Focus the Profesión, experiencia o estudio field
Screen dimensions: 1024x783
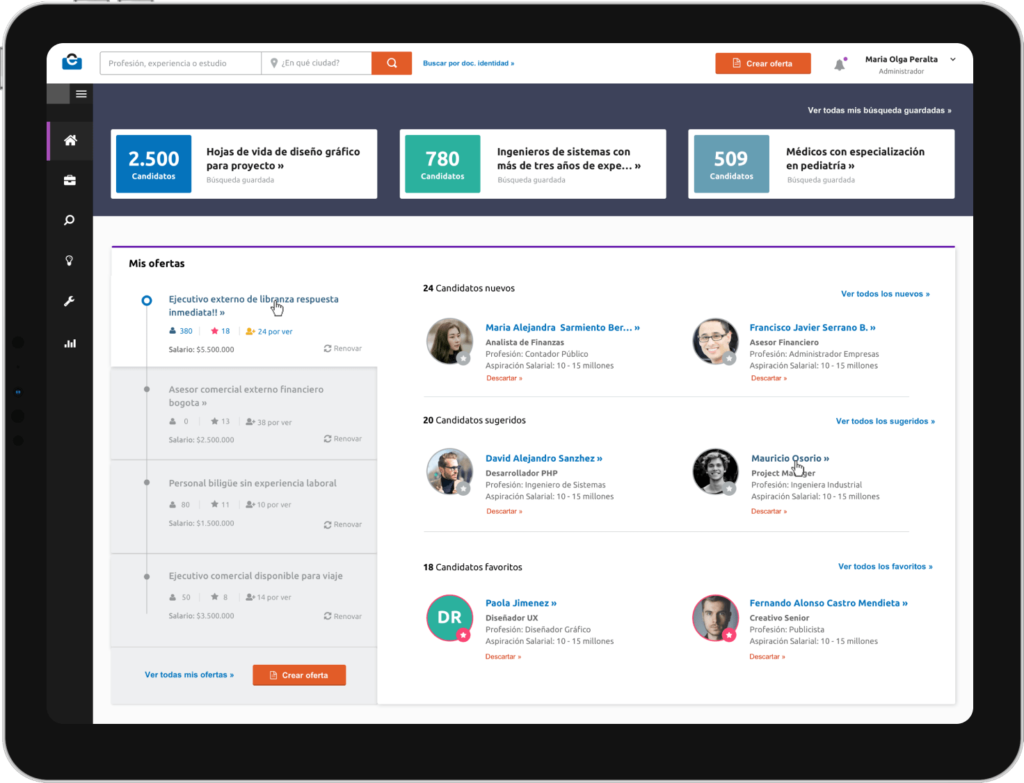pos(180,63)
